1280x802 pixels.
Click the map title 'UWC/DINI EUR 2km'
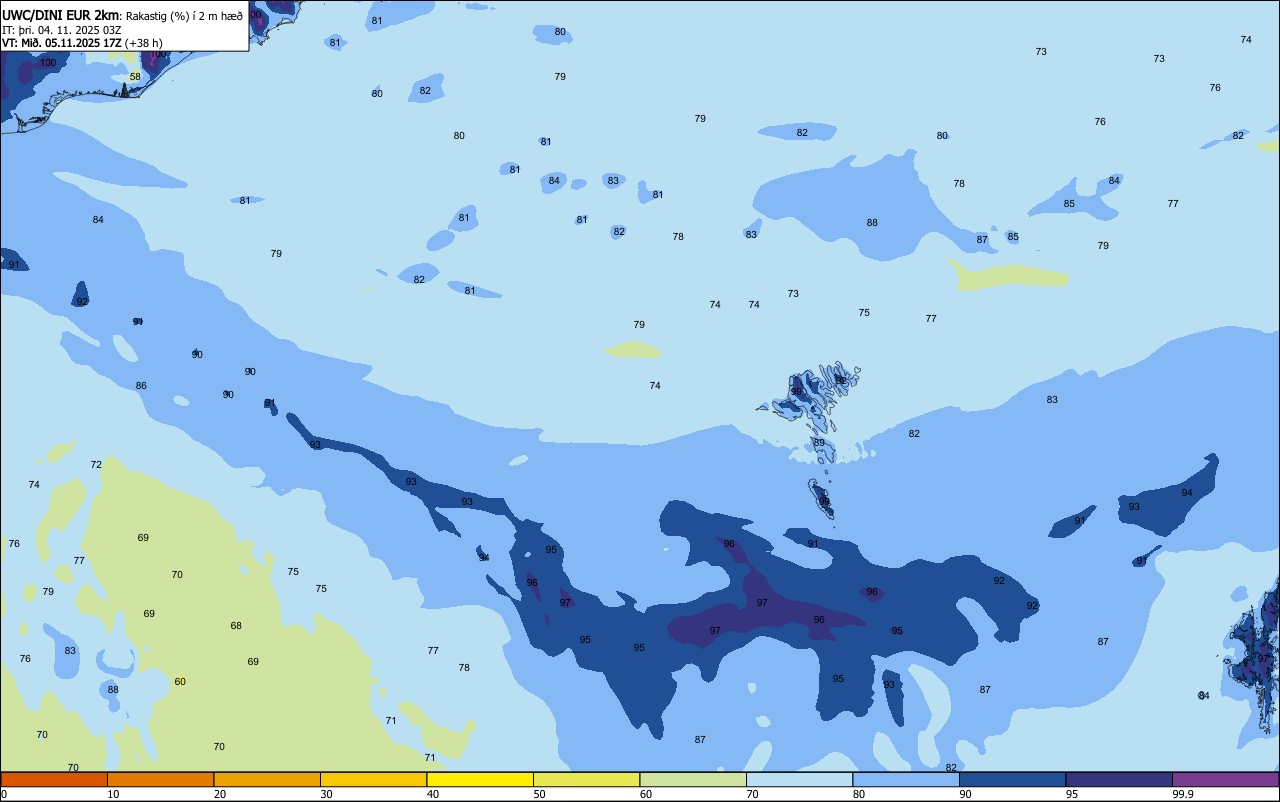[x=61, y=14]
